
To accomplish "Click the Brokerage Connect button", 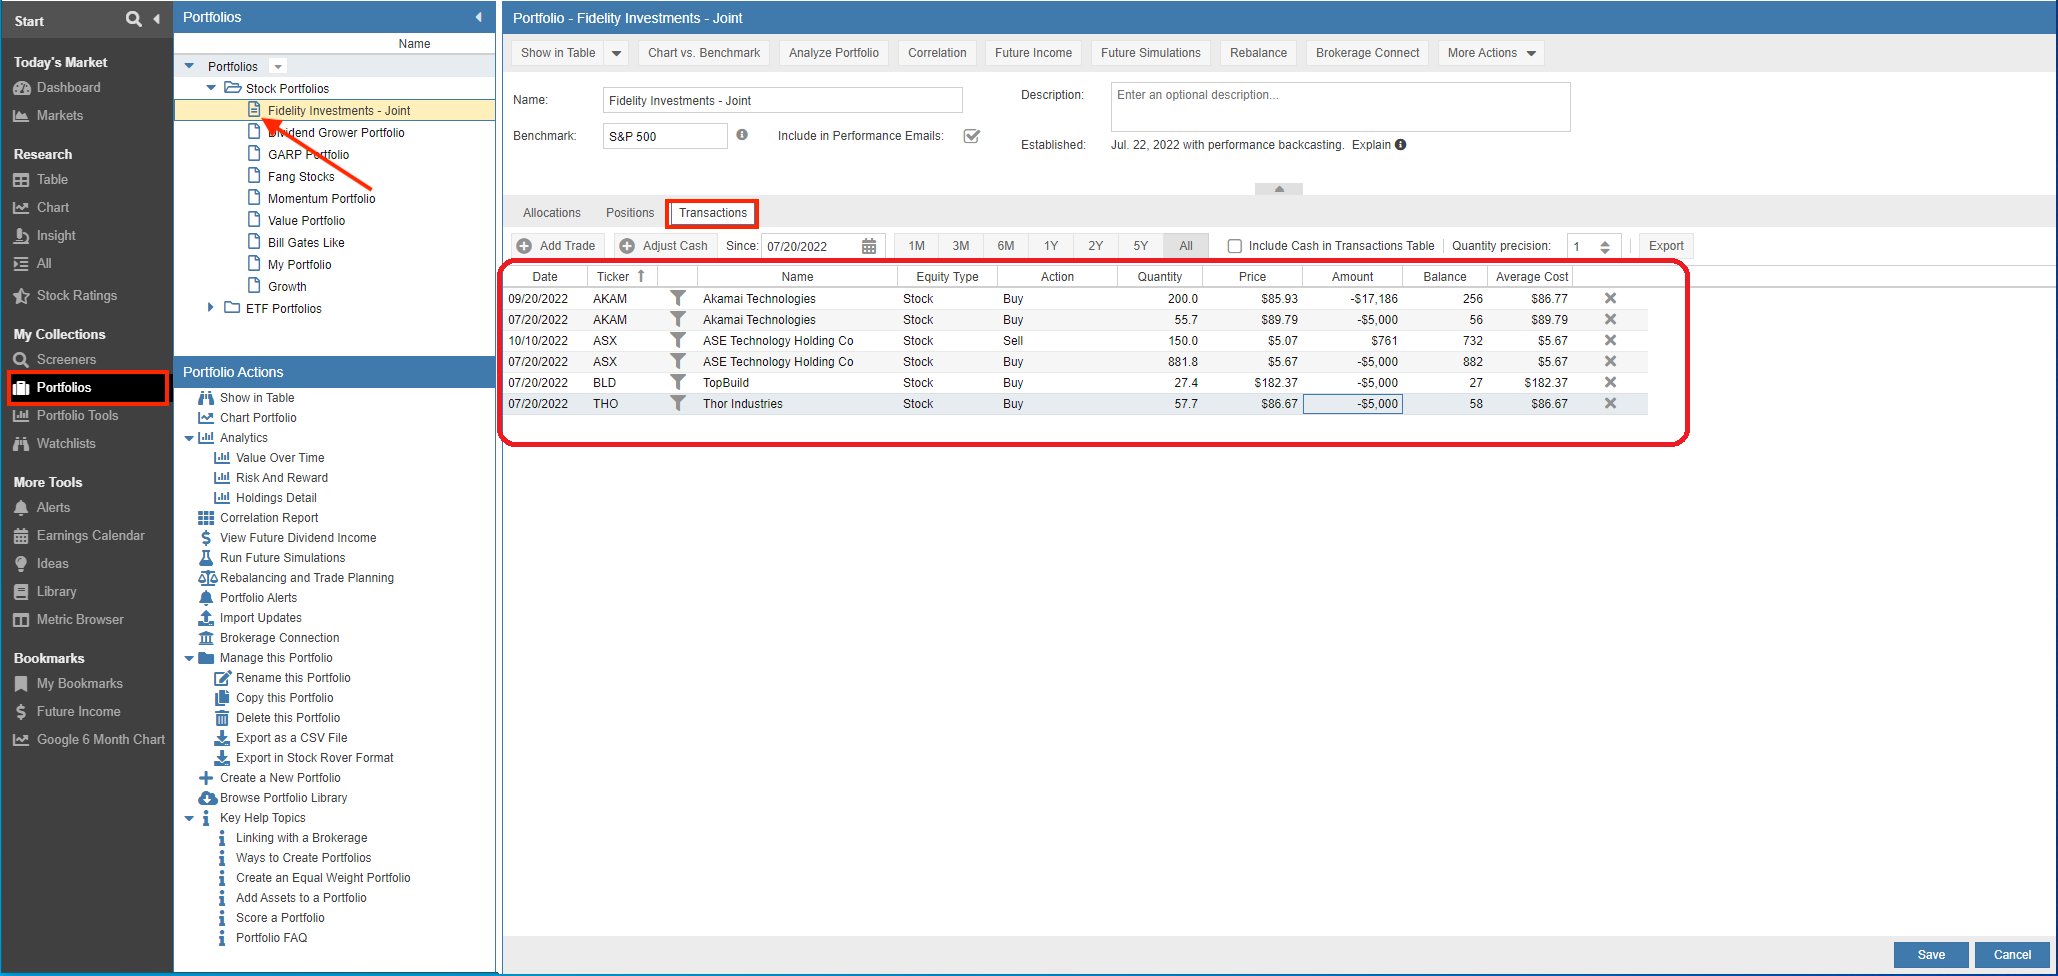I will (x=1367, y=53).
